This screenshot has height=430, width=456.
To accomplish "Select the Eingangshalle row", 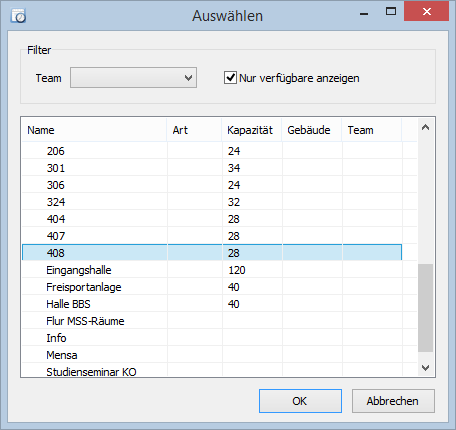I will tap(212, 270).
